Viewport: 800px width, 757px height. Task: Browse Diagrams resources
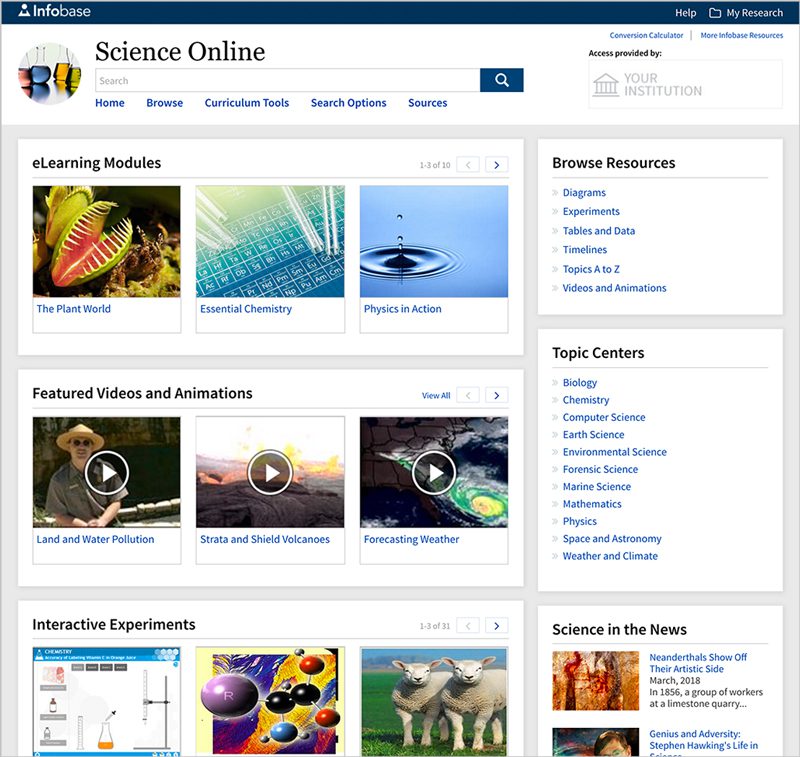click(584, 192)
